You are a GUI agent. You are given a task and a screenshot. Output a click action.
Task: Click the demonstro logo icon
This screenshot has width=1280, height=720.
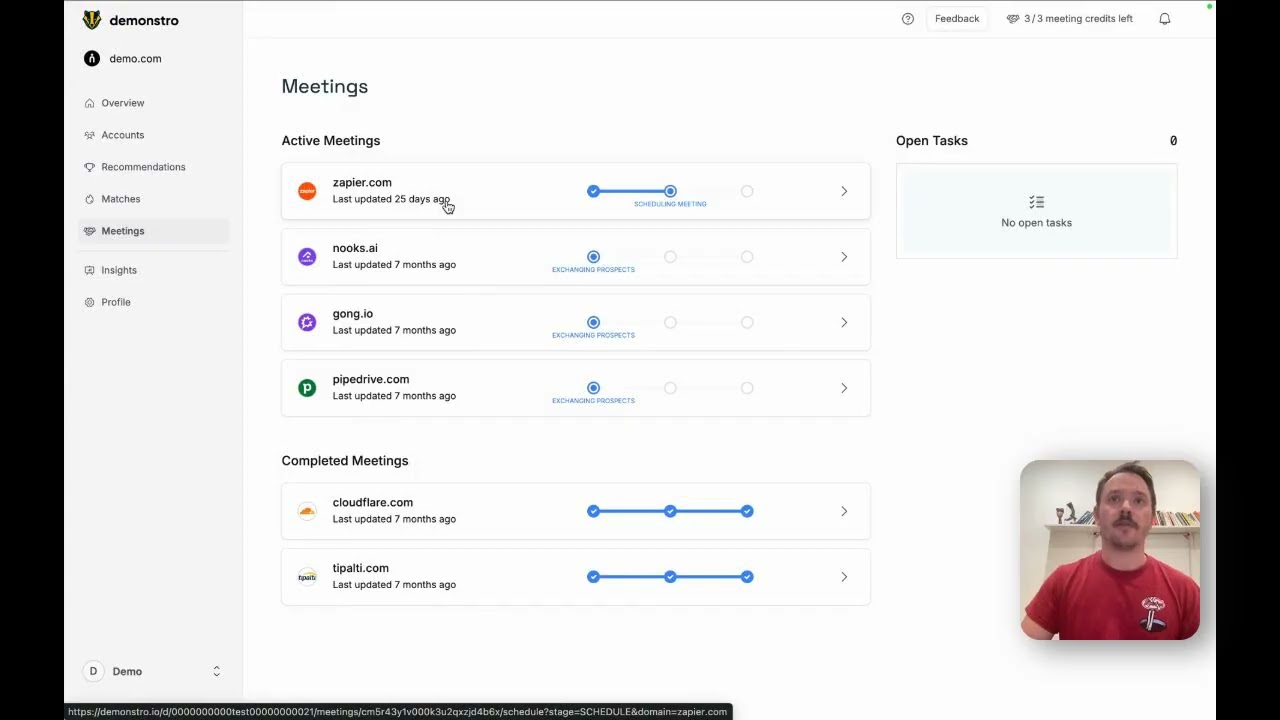tap(92, 20)
